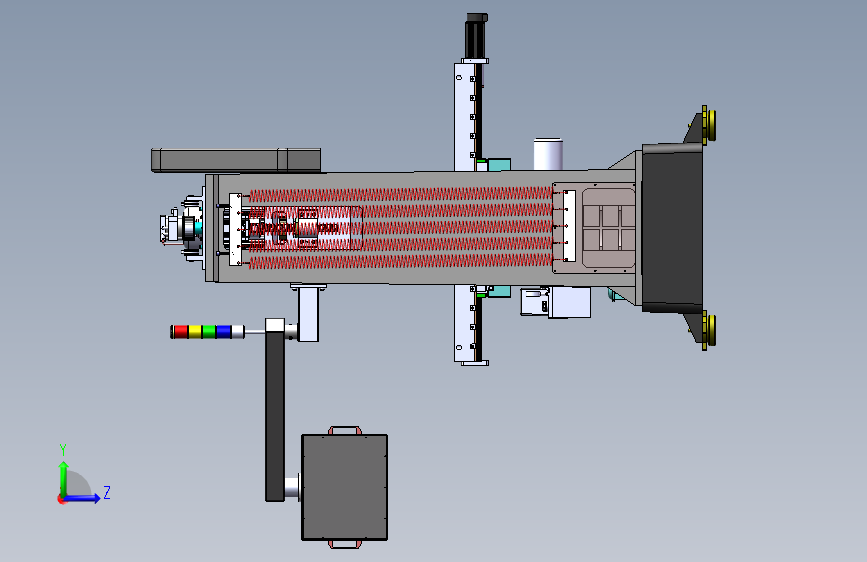Select the black vertical support arm
Viewport: 867px width, 562px height.
point(275,416)
